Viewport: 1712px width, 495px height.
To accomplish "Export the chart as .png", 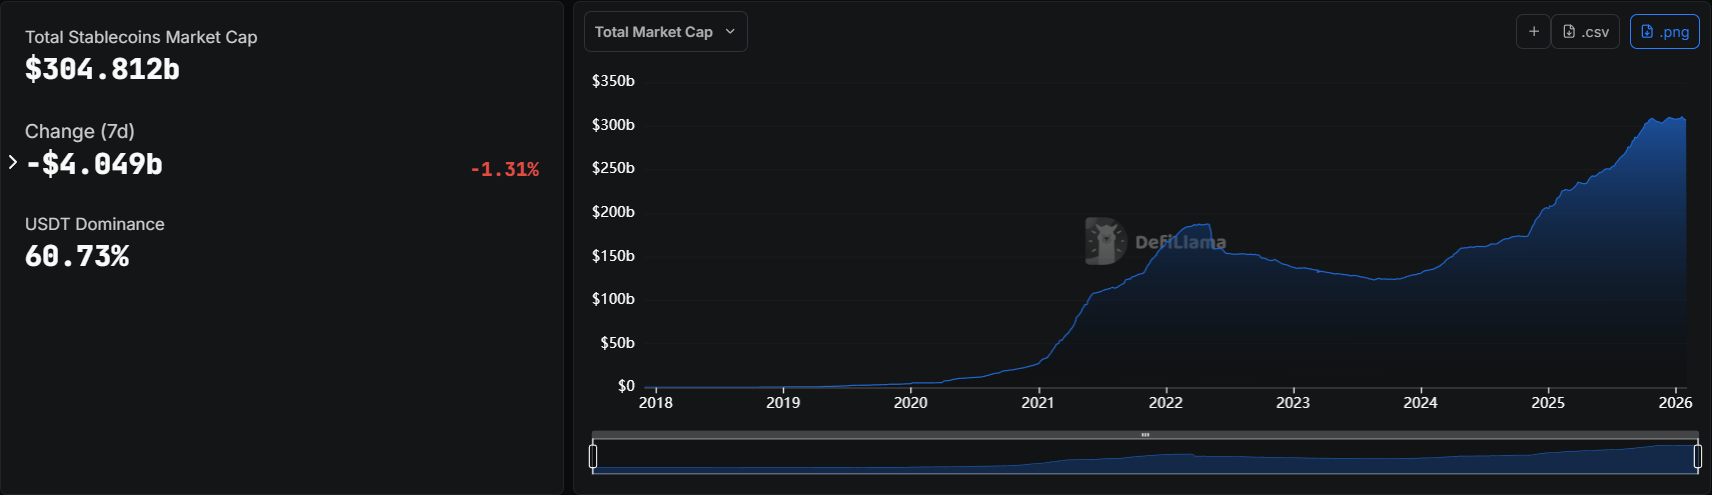I will [x=1664, y=32].
